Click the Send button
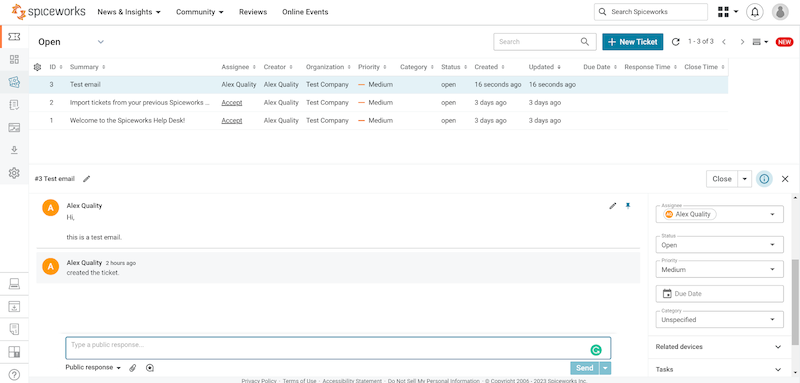 click(x=585, y=368)
